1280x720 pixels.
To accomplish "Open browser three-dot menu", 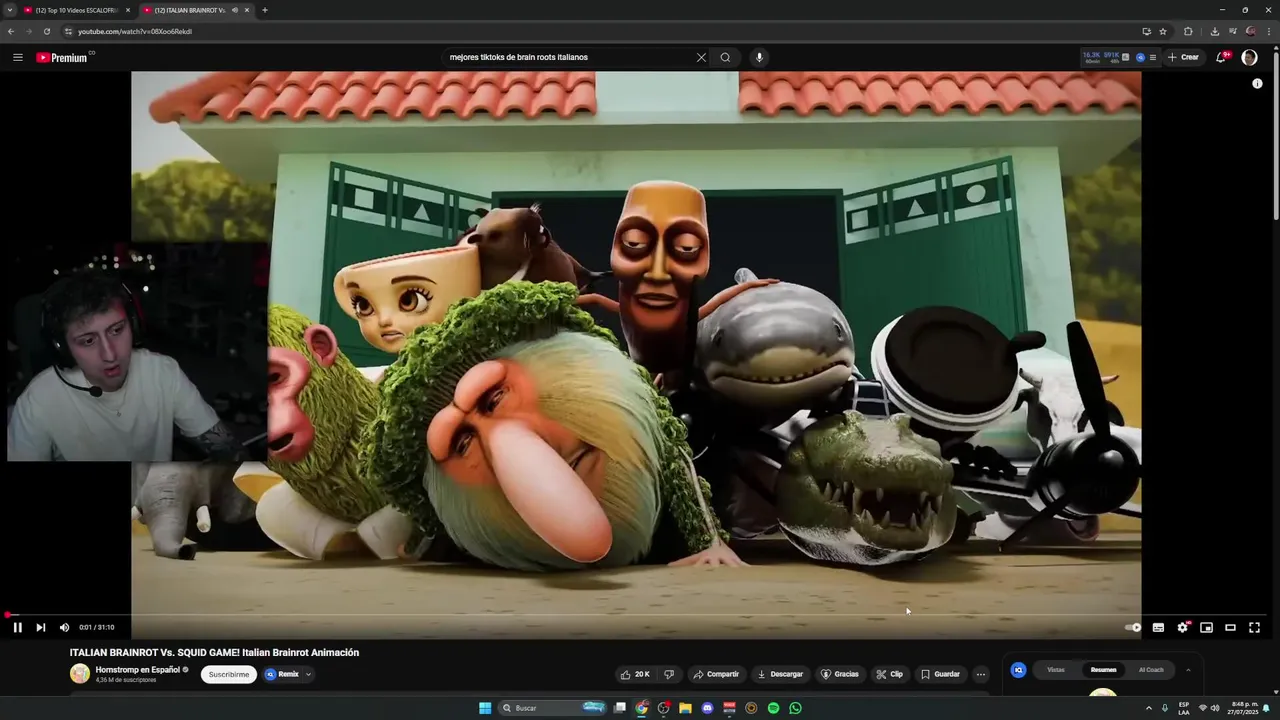I will point(1269,31).
